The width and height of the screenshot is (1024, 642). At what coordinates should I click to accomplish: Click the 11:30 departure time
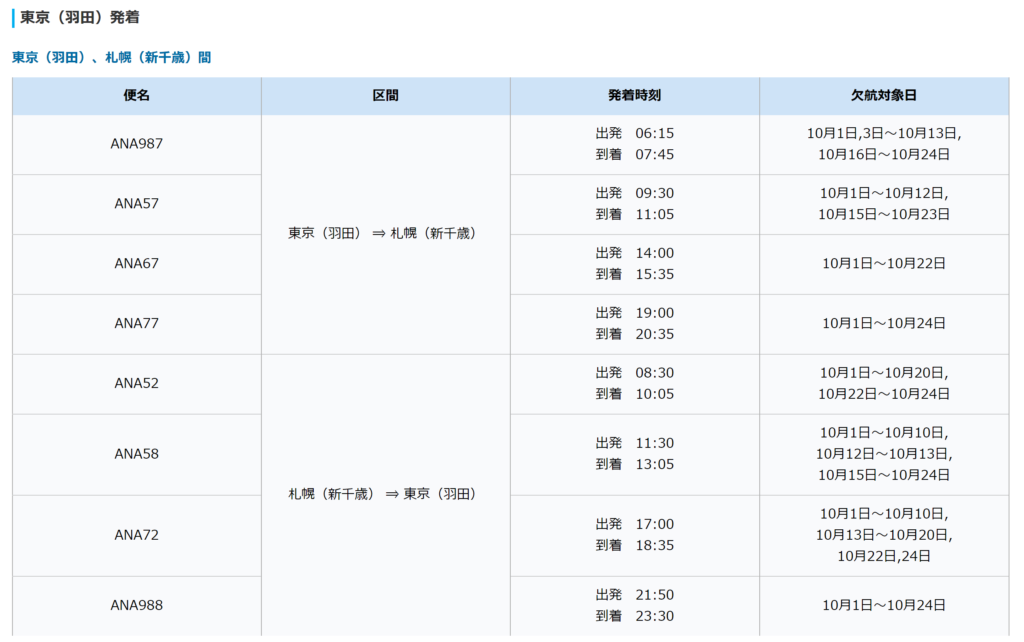point(654,443)
